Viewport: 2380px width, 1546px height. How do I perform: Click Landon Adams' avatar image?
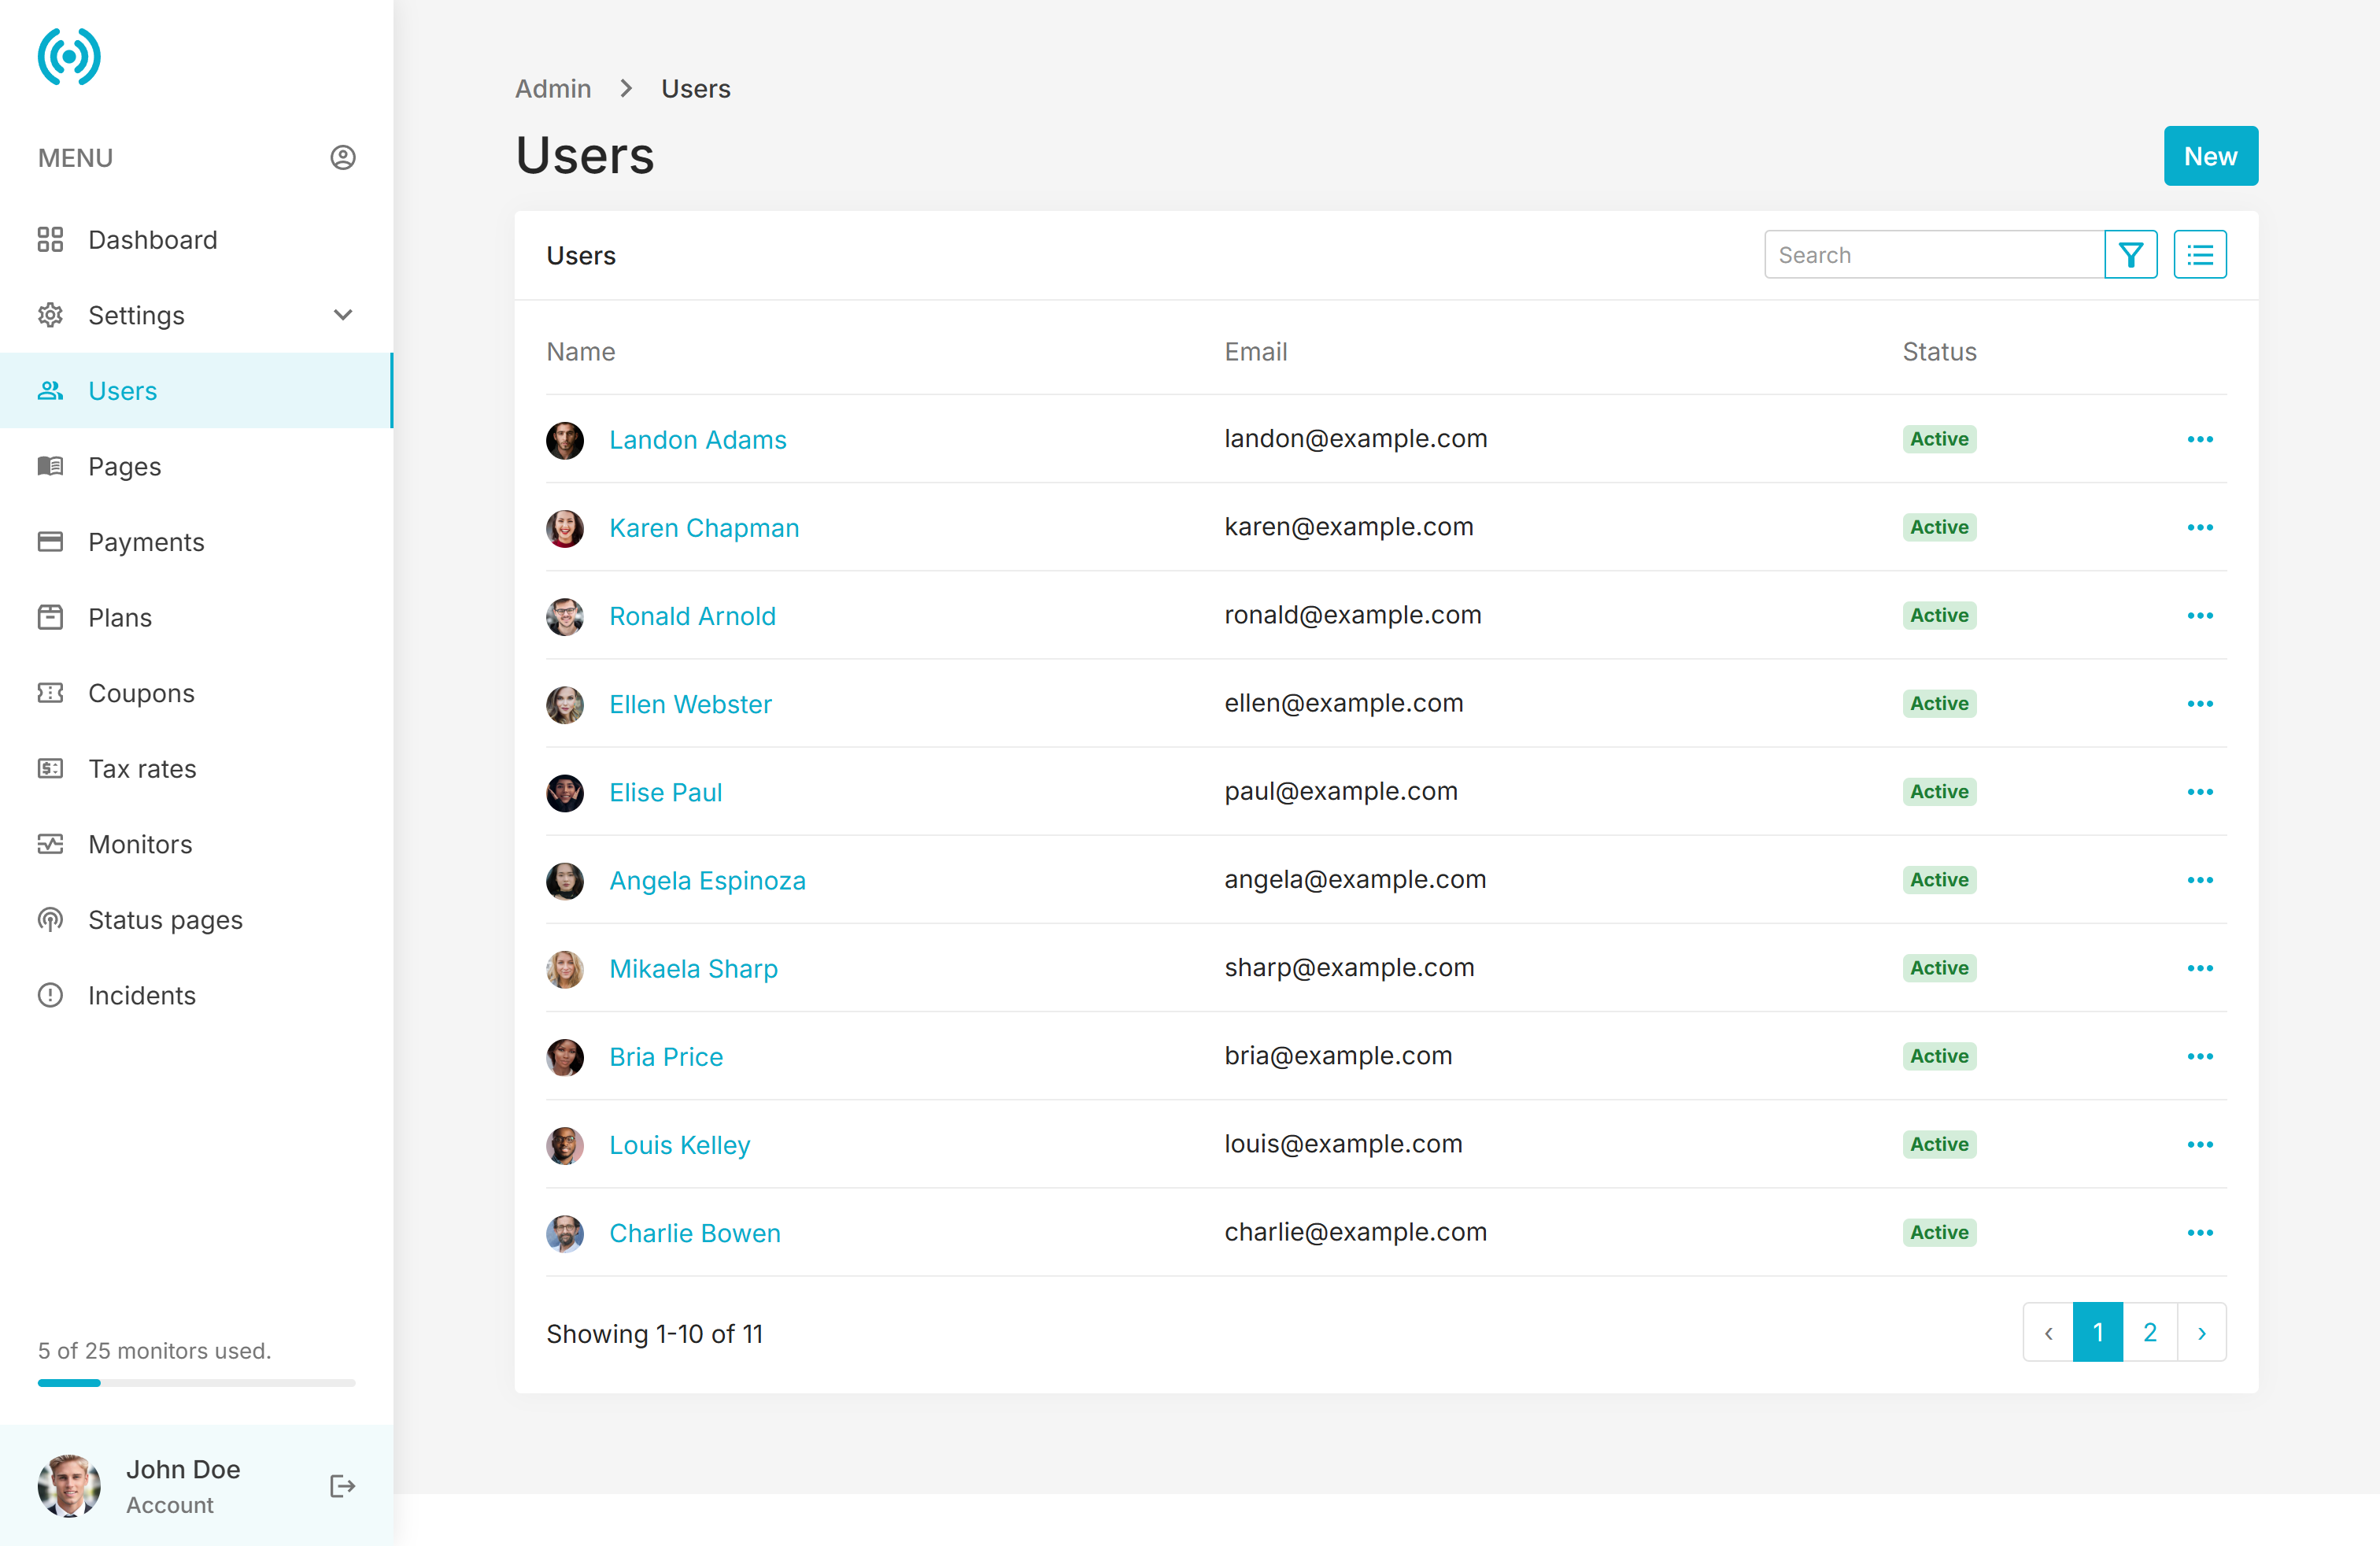(x=565, y=440)
